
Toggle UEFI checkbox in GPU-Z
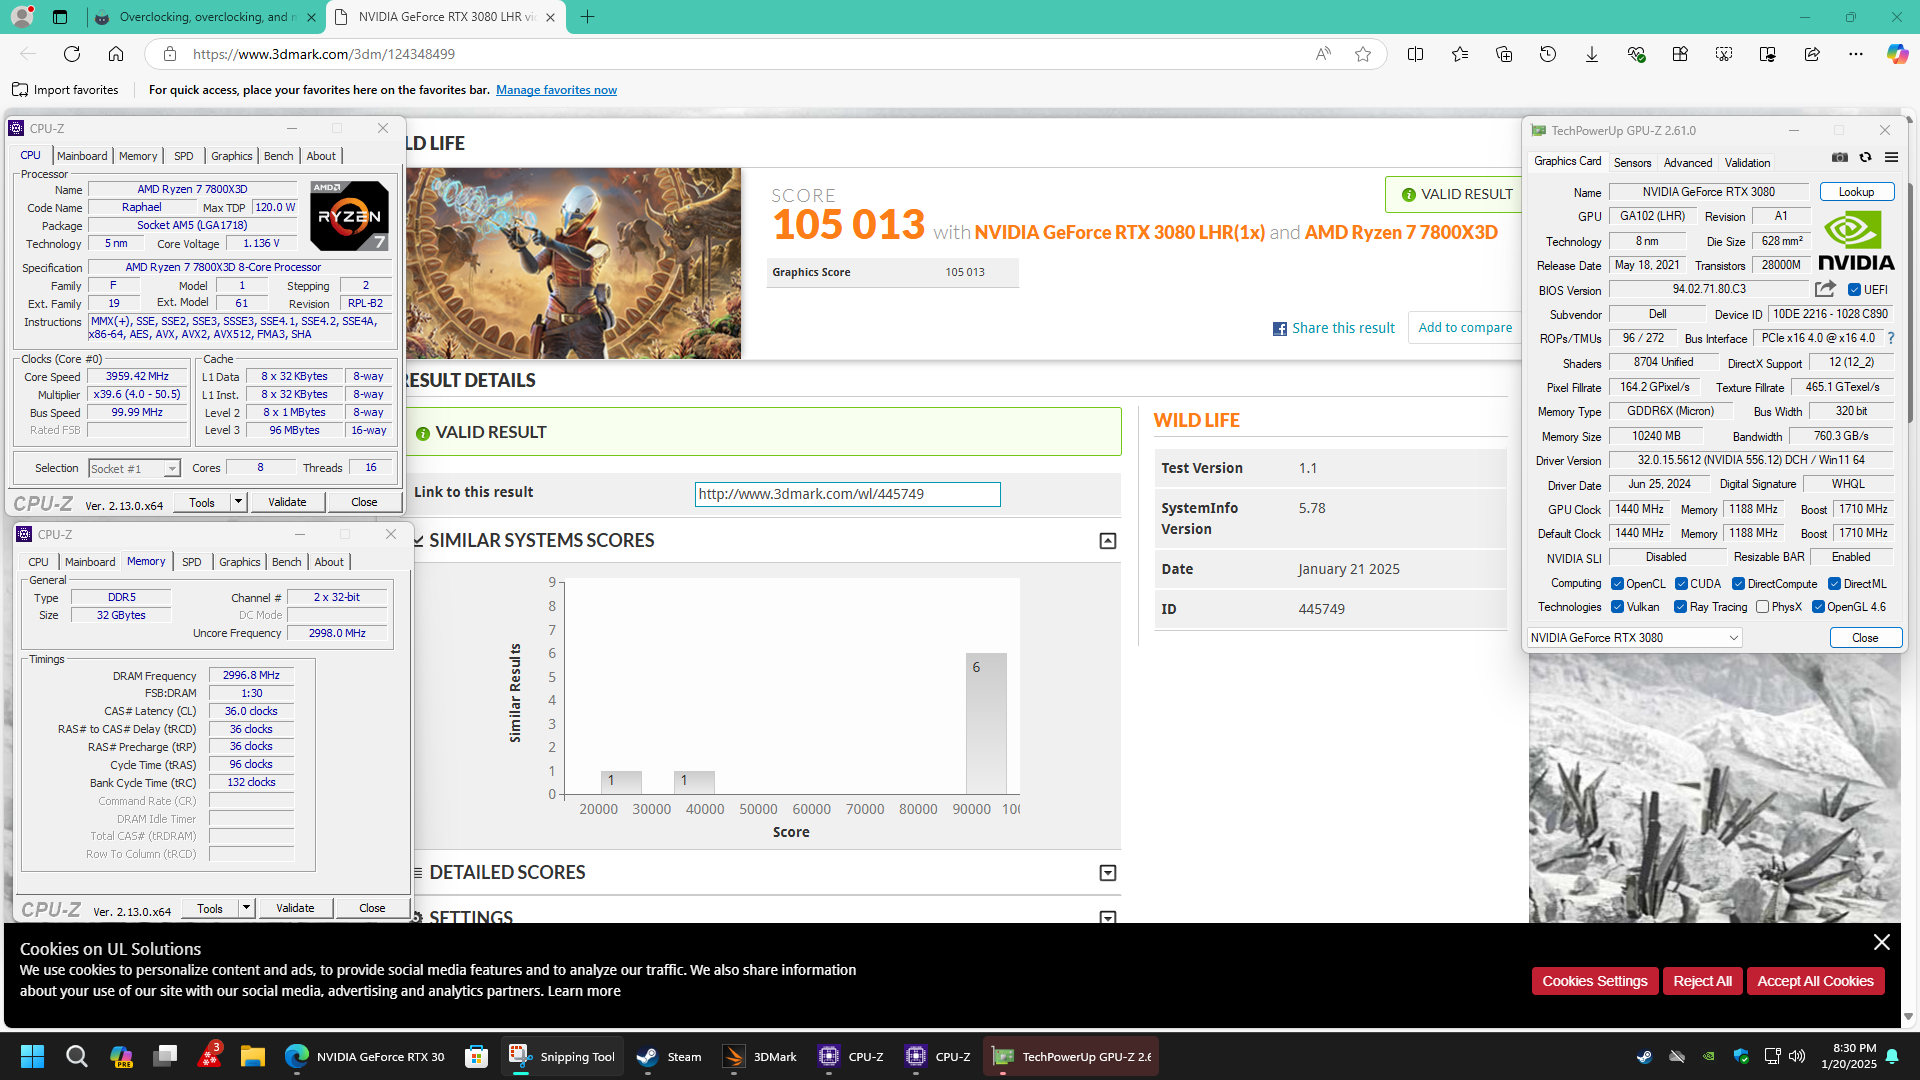tap(1854, 290)
